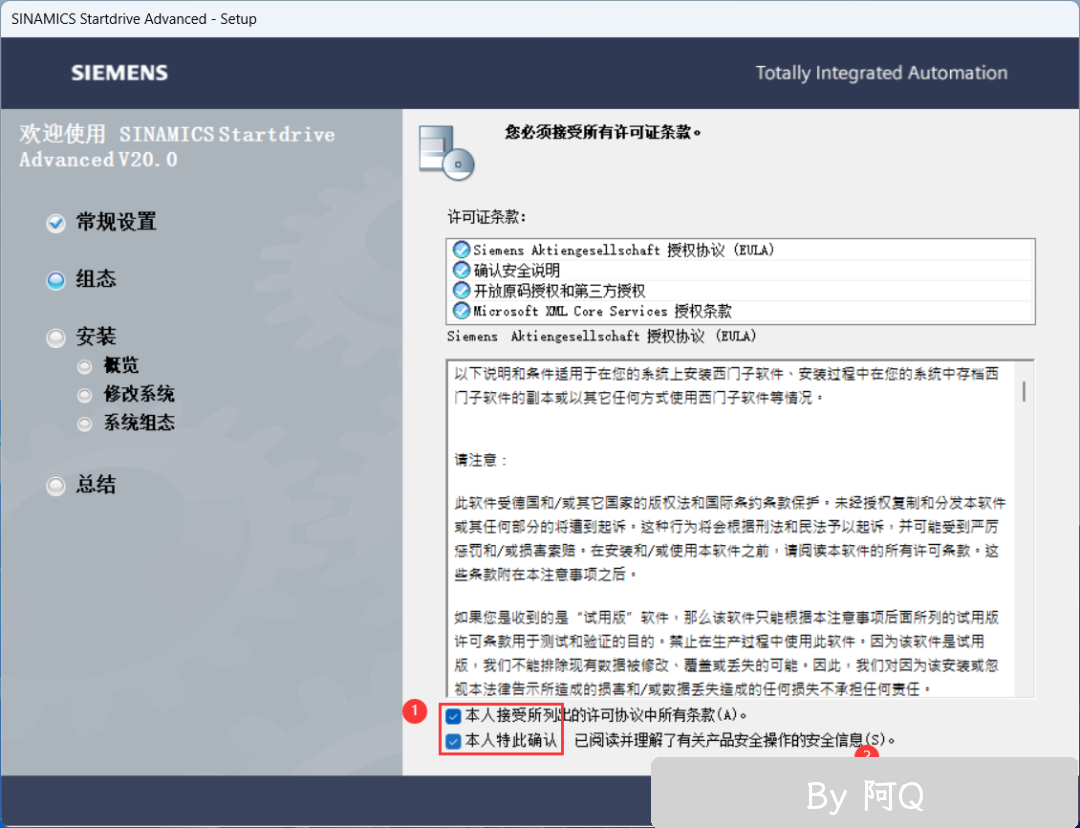Screen dimensions: 1080x828
Task: Click the 请注意 paragraph heading in license text
Action: pos(481,460)
